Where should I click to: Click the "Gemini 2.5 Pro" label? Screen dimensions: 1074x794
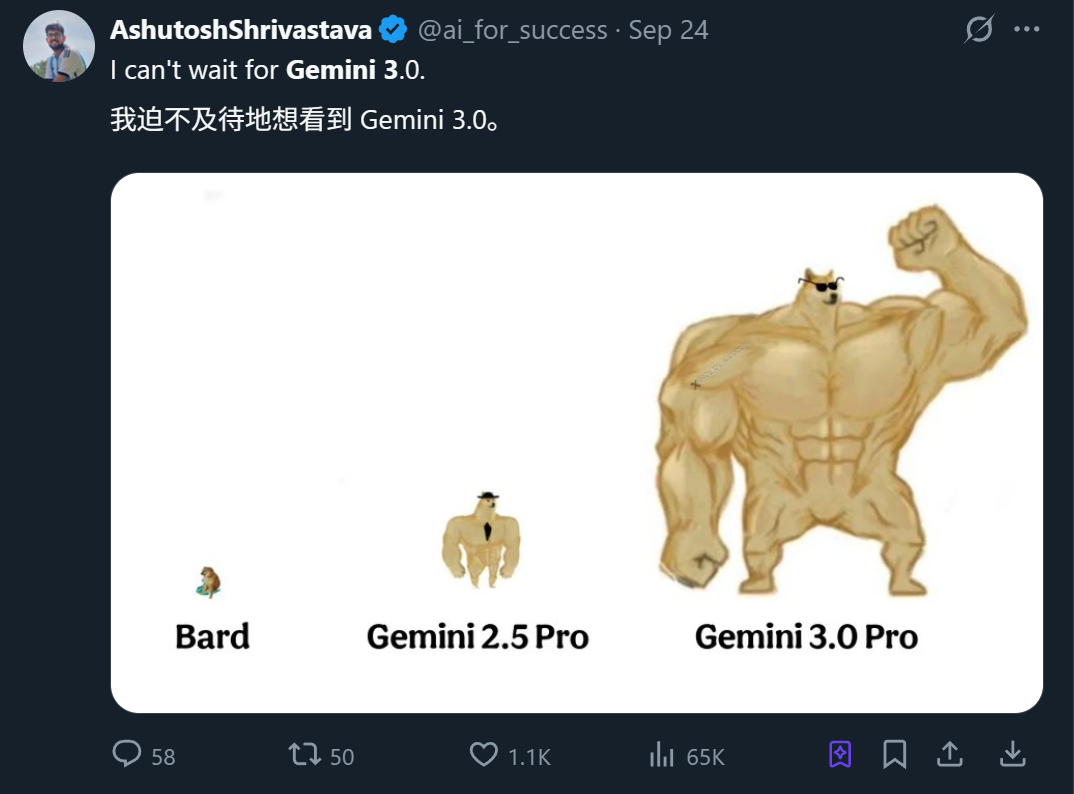pos(477,636)
